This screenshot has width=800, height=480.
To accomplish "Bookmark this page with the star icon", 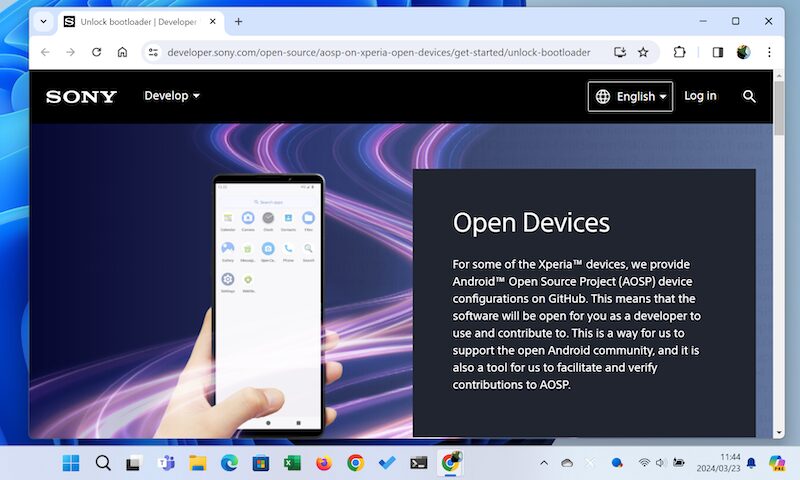I will coord(643,52).
